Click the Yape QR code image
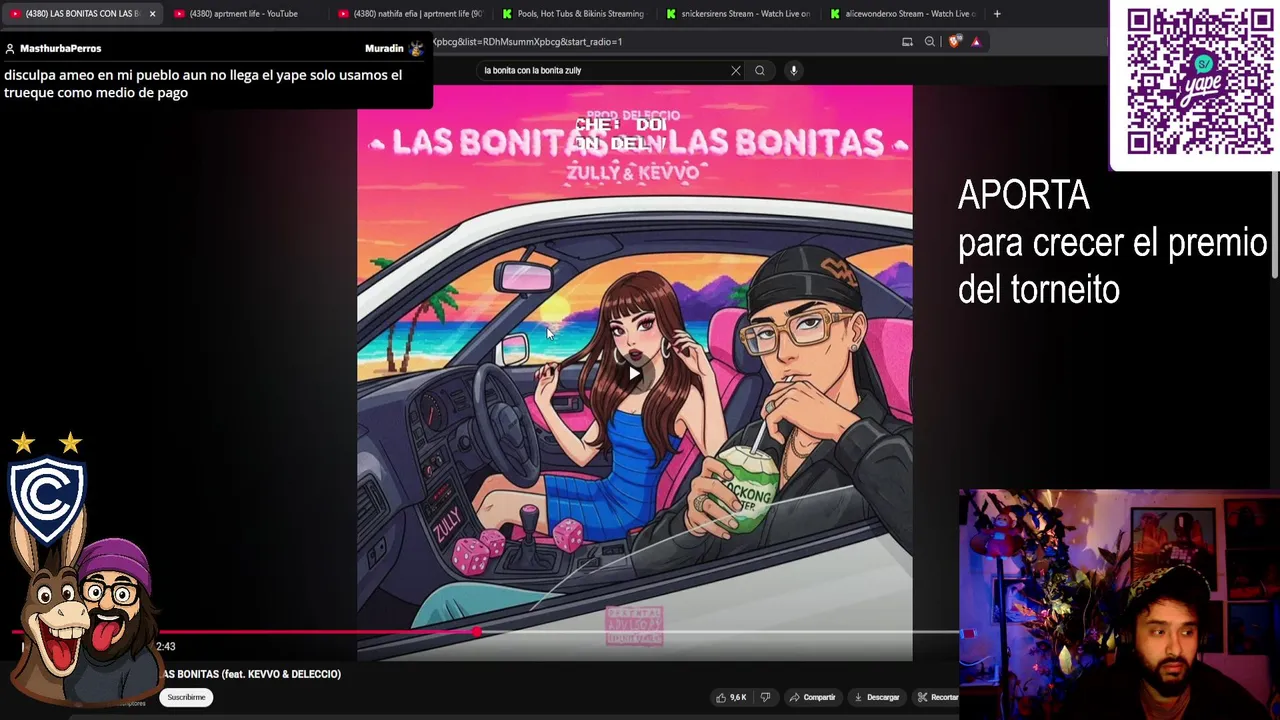This screenshot has width=1280, height=720. tap(1199, 82)
